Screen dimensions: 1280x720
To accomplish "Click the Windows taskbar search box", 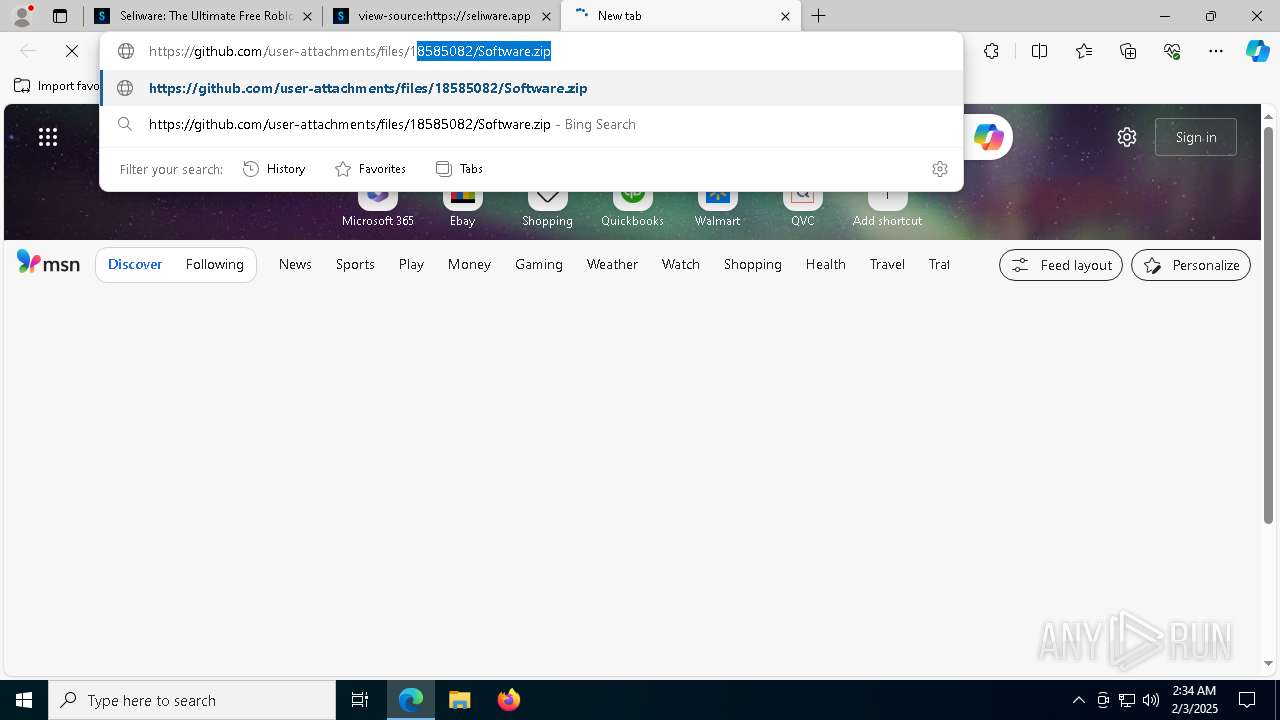I will pyautogui.click(x=192, y=700).
